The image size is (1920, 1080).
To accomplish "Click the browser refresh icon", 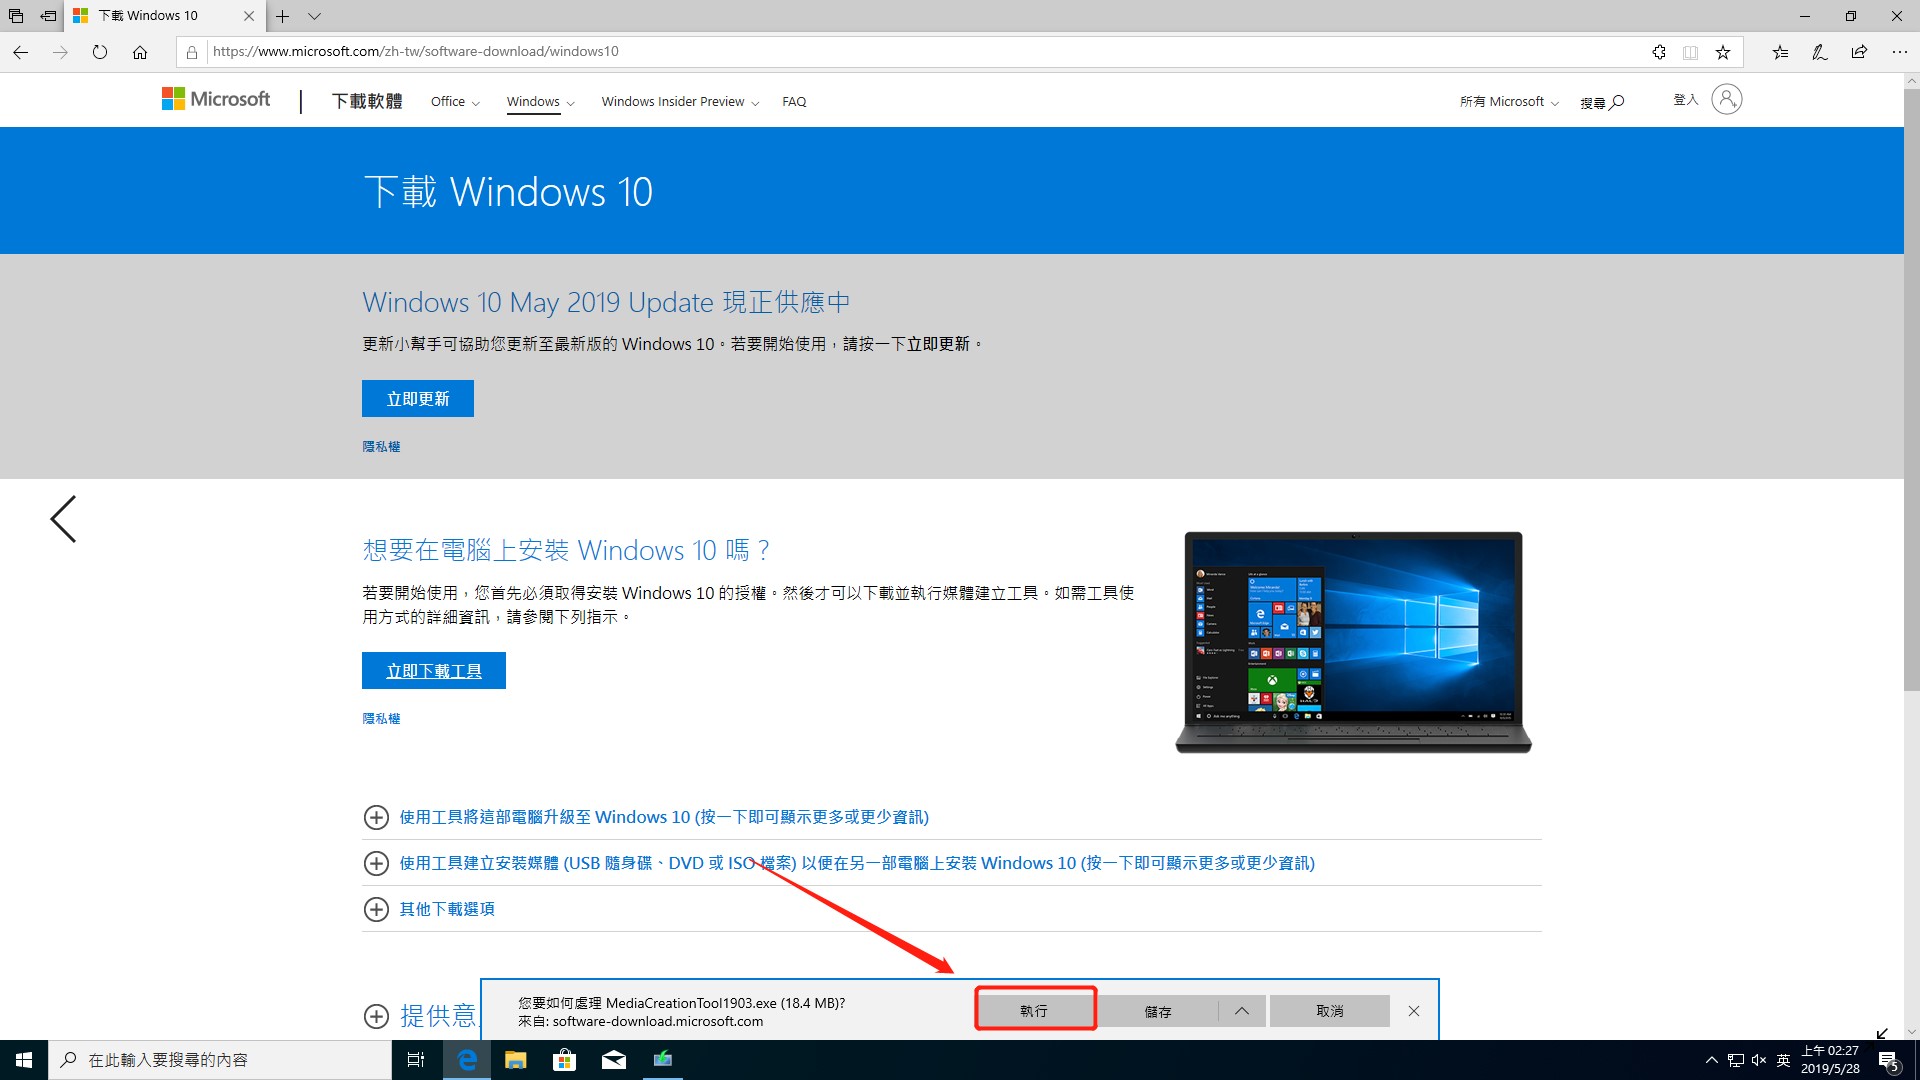I will pos(100,52).
